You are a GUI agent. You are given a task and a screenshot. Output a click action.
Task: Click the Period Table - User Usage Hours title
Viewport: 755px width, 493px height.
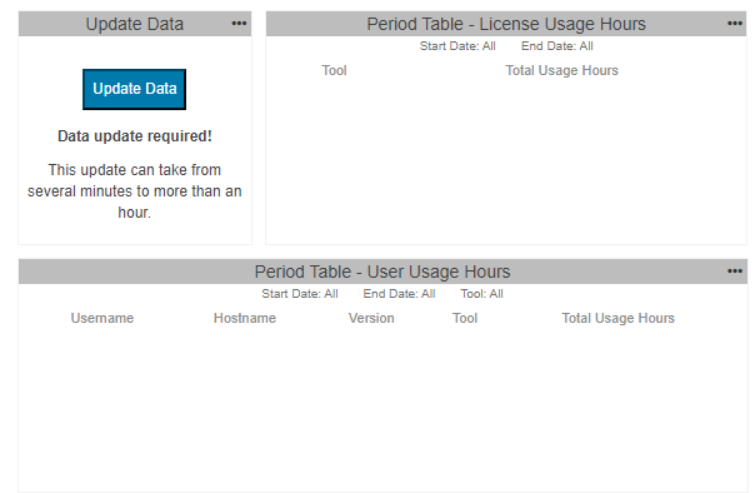click(382, 272)
